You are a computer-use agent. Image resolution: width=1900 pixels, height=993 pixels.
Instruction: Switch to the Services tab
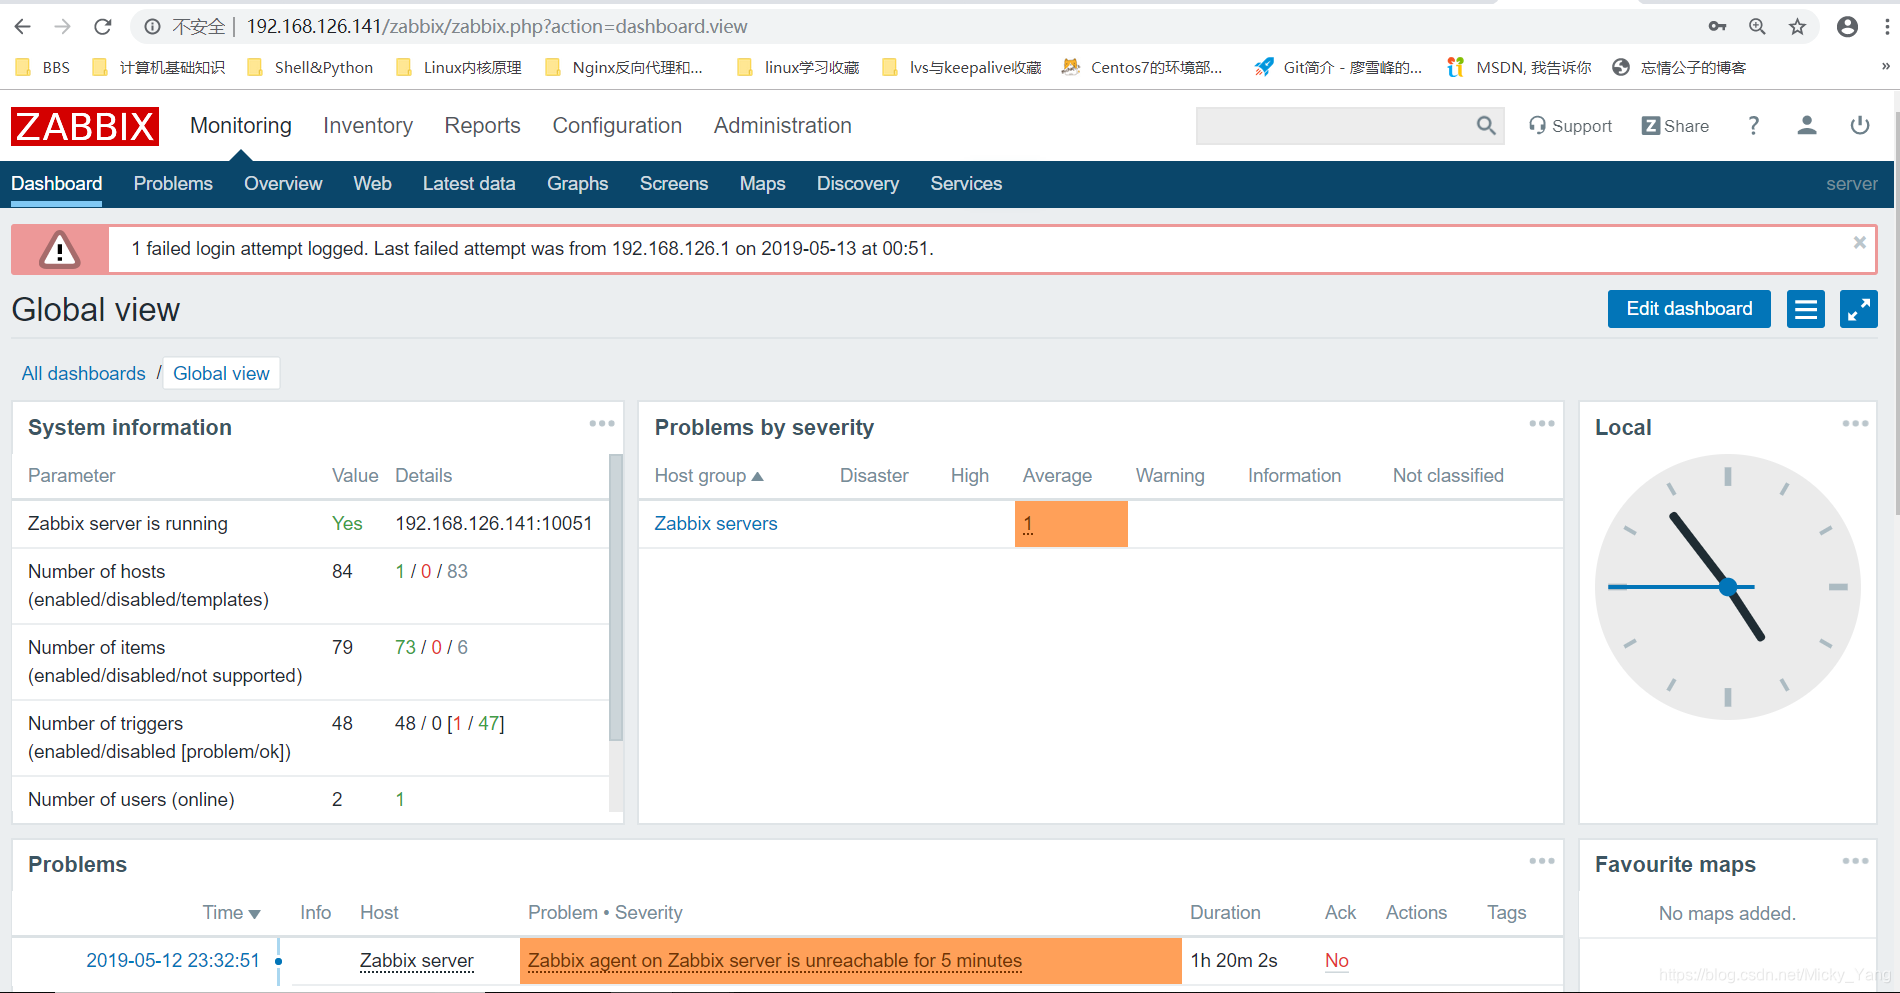pos(966,184)
